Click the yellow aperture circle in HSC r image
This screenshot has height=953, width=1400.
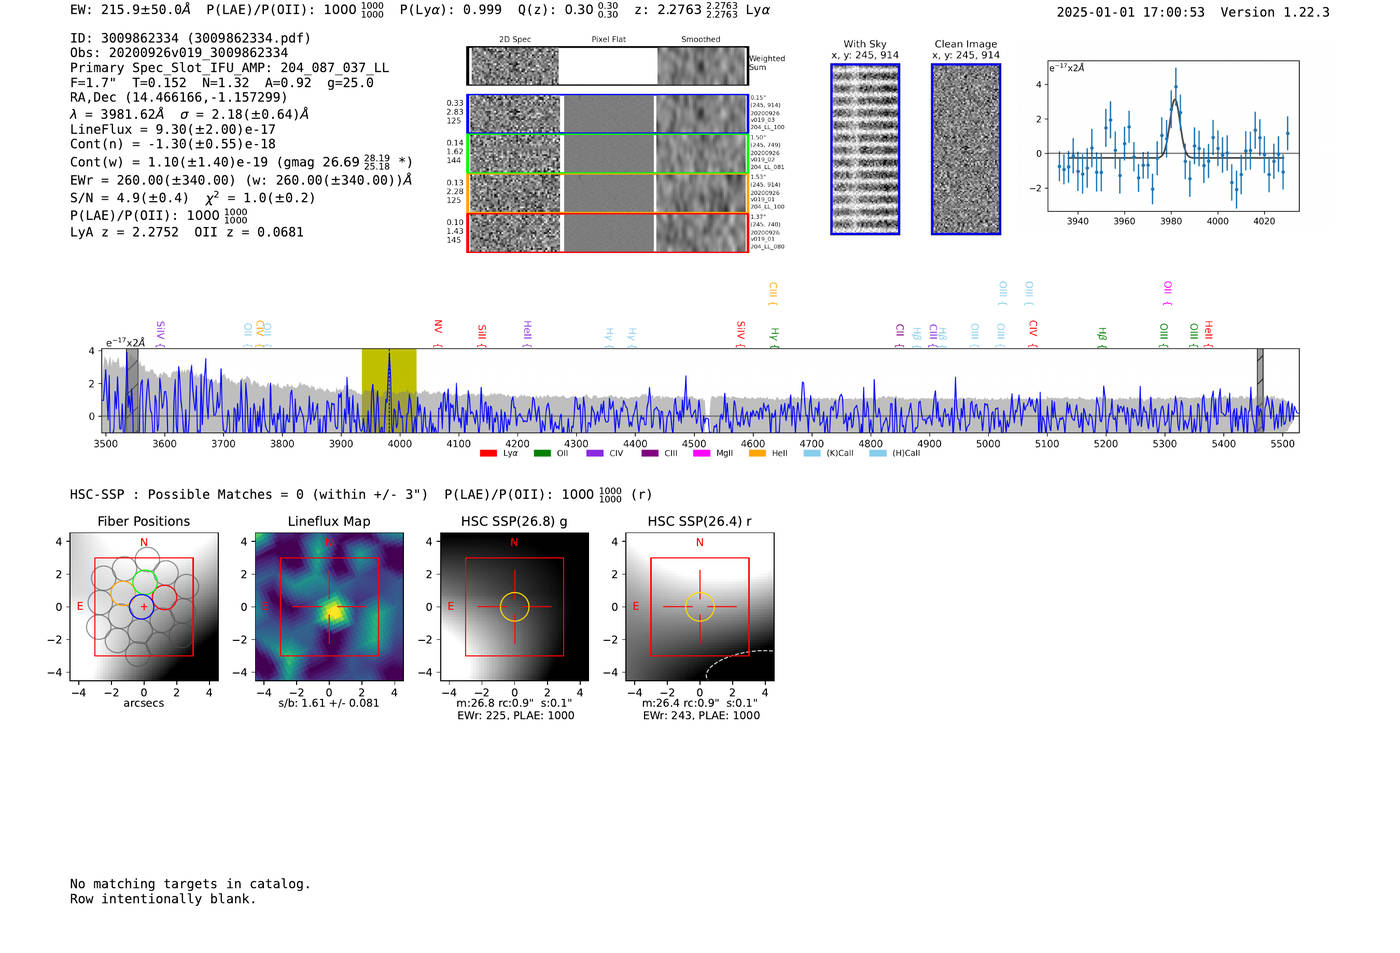[x=700, y=607]
